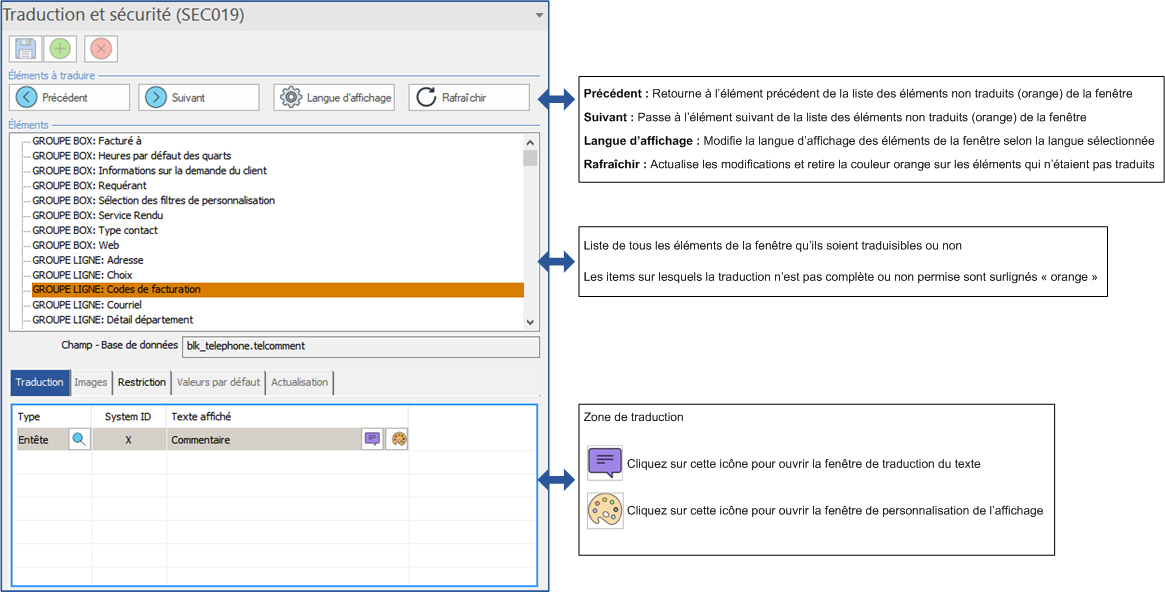Viewport: 1165px width, 592px height.
Task: Open the Actualisation tab
Action: pyautogui.click(x=299, y=382)
